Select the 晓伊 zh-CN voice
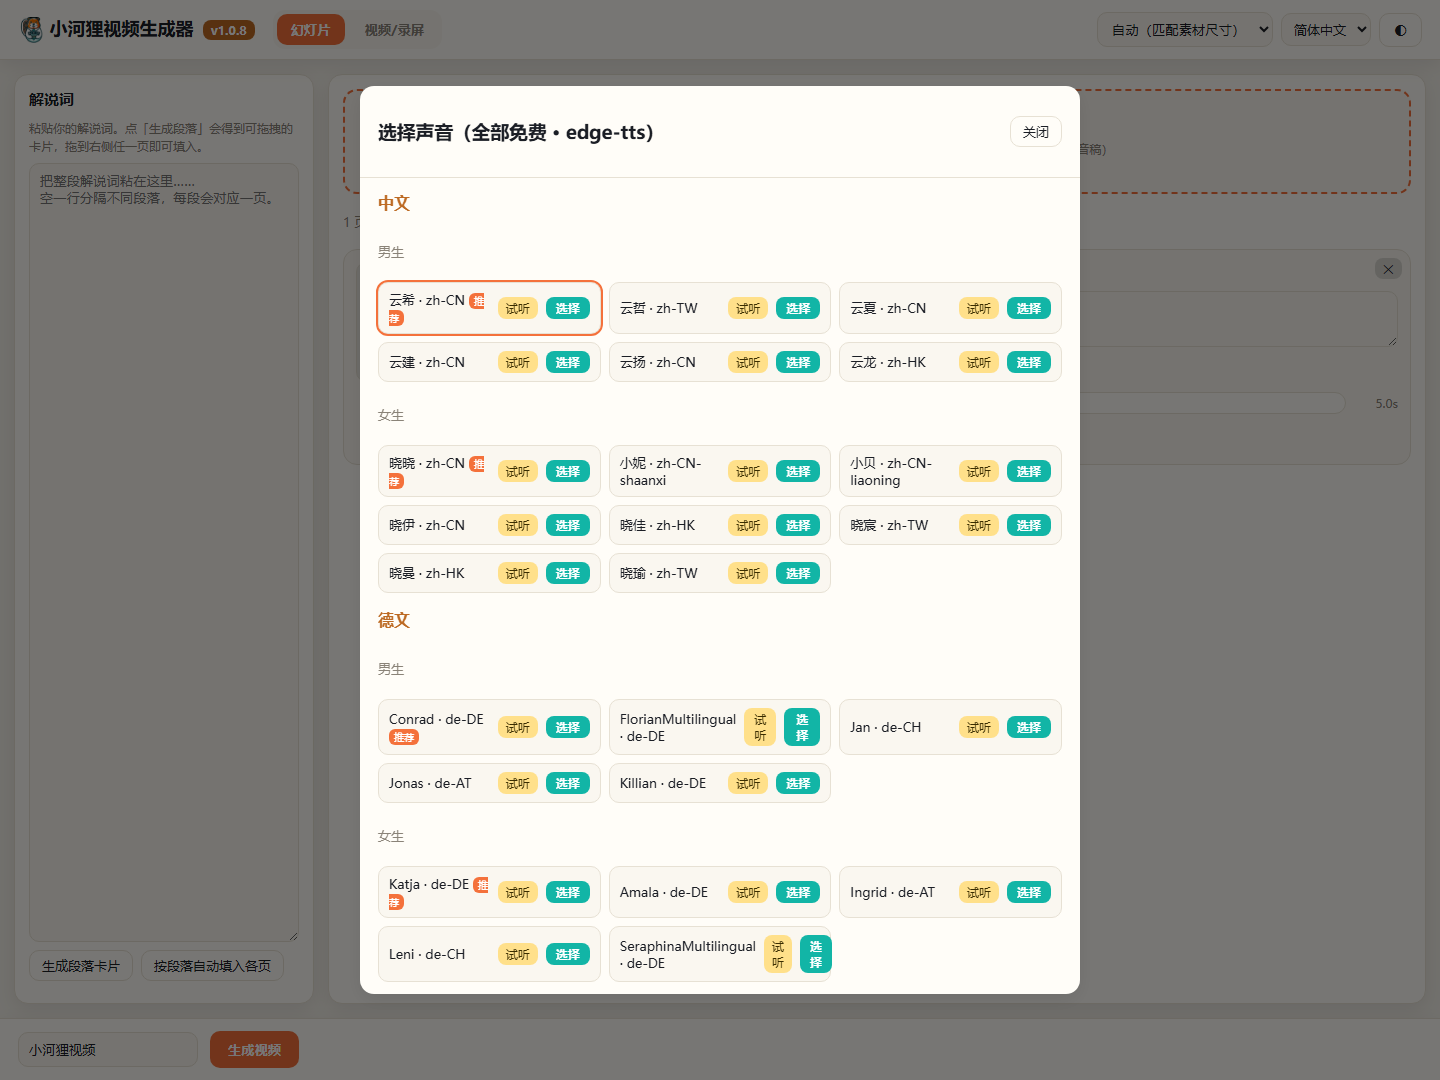Viewport: 1440px width, 1080px height. coord(568,526)
